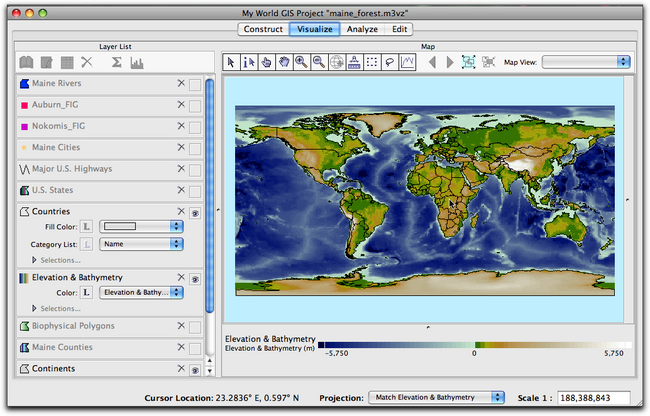The width and height of the screenshot is (650, 416).
Task: Select the rectangular dotted selection tool
Action: coord(371,62)
